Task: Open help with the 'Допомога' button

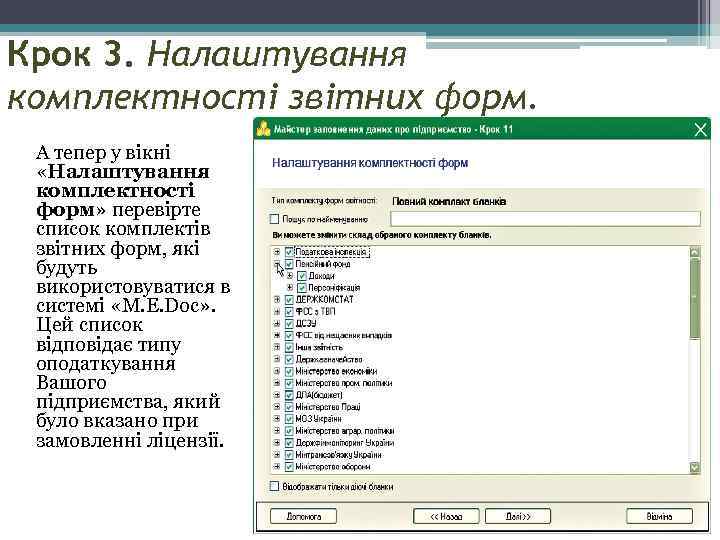Action: pos(304,517)
